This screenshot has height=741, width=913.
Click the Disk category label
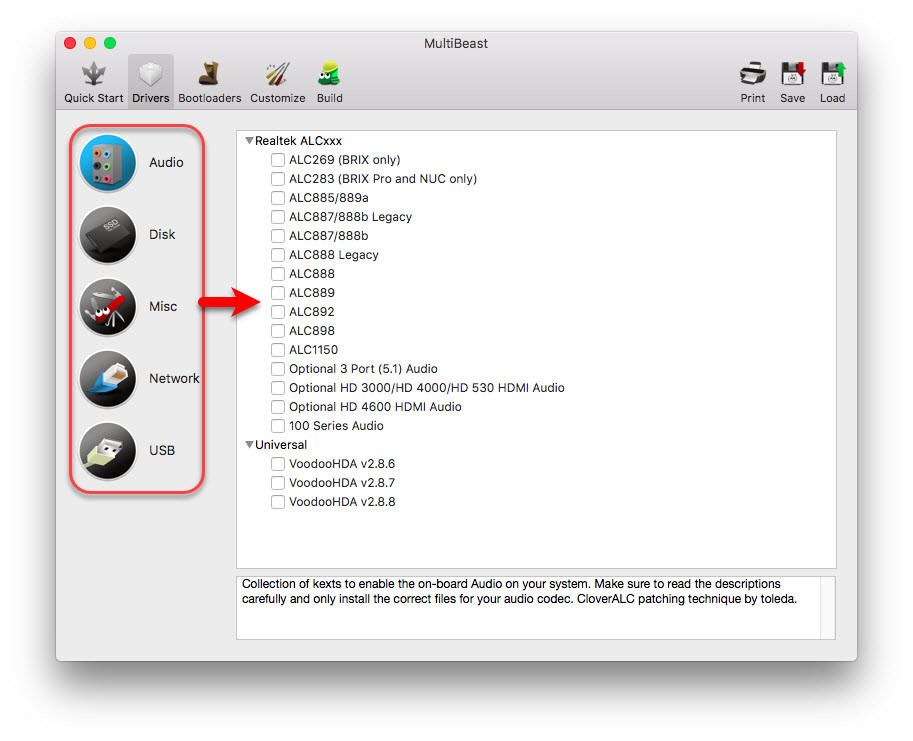[162, 235]
